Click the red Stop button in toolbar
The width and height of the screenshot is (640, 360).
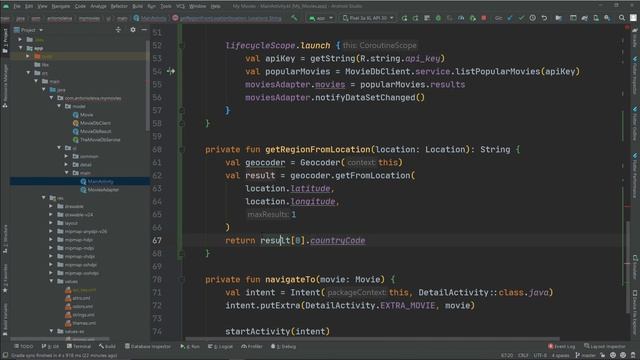pyautogui.click(x=484, y=18)
